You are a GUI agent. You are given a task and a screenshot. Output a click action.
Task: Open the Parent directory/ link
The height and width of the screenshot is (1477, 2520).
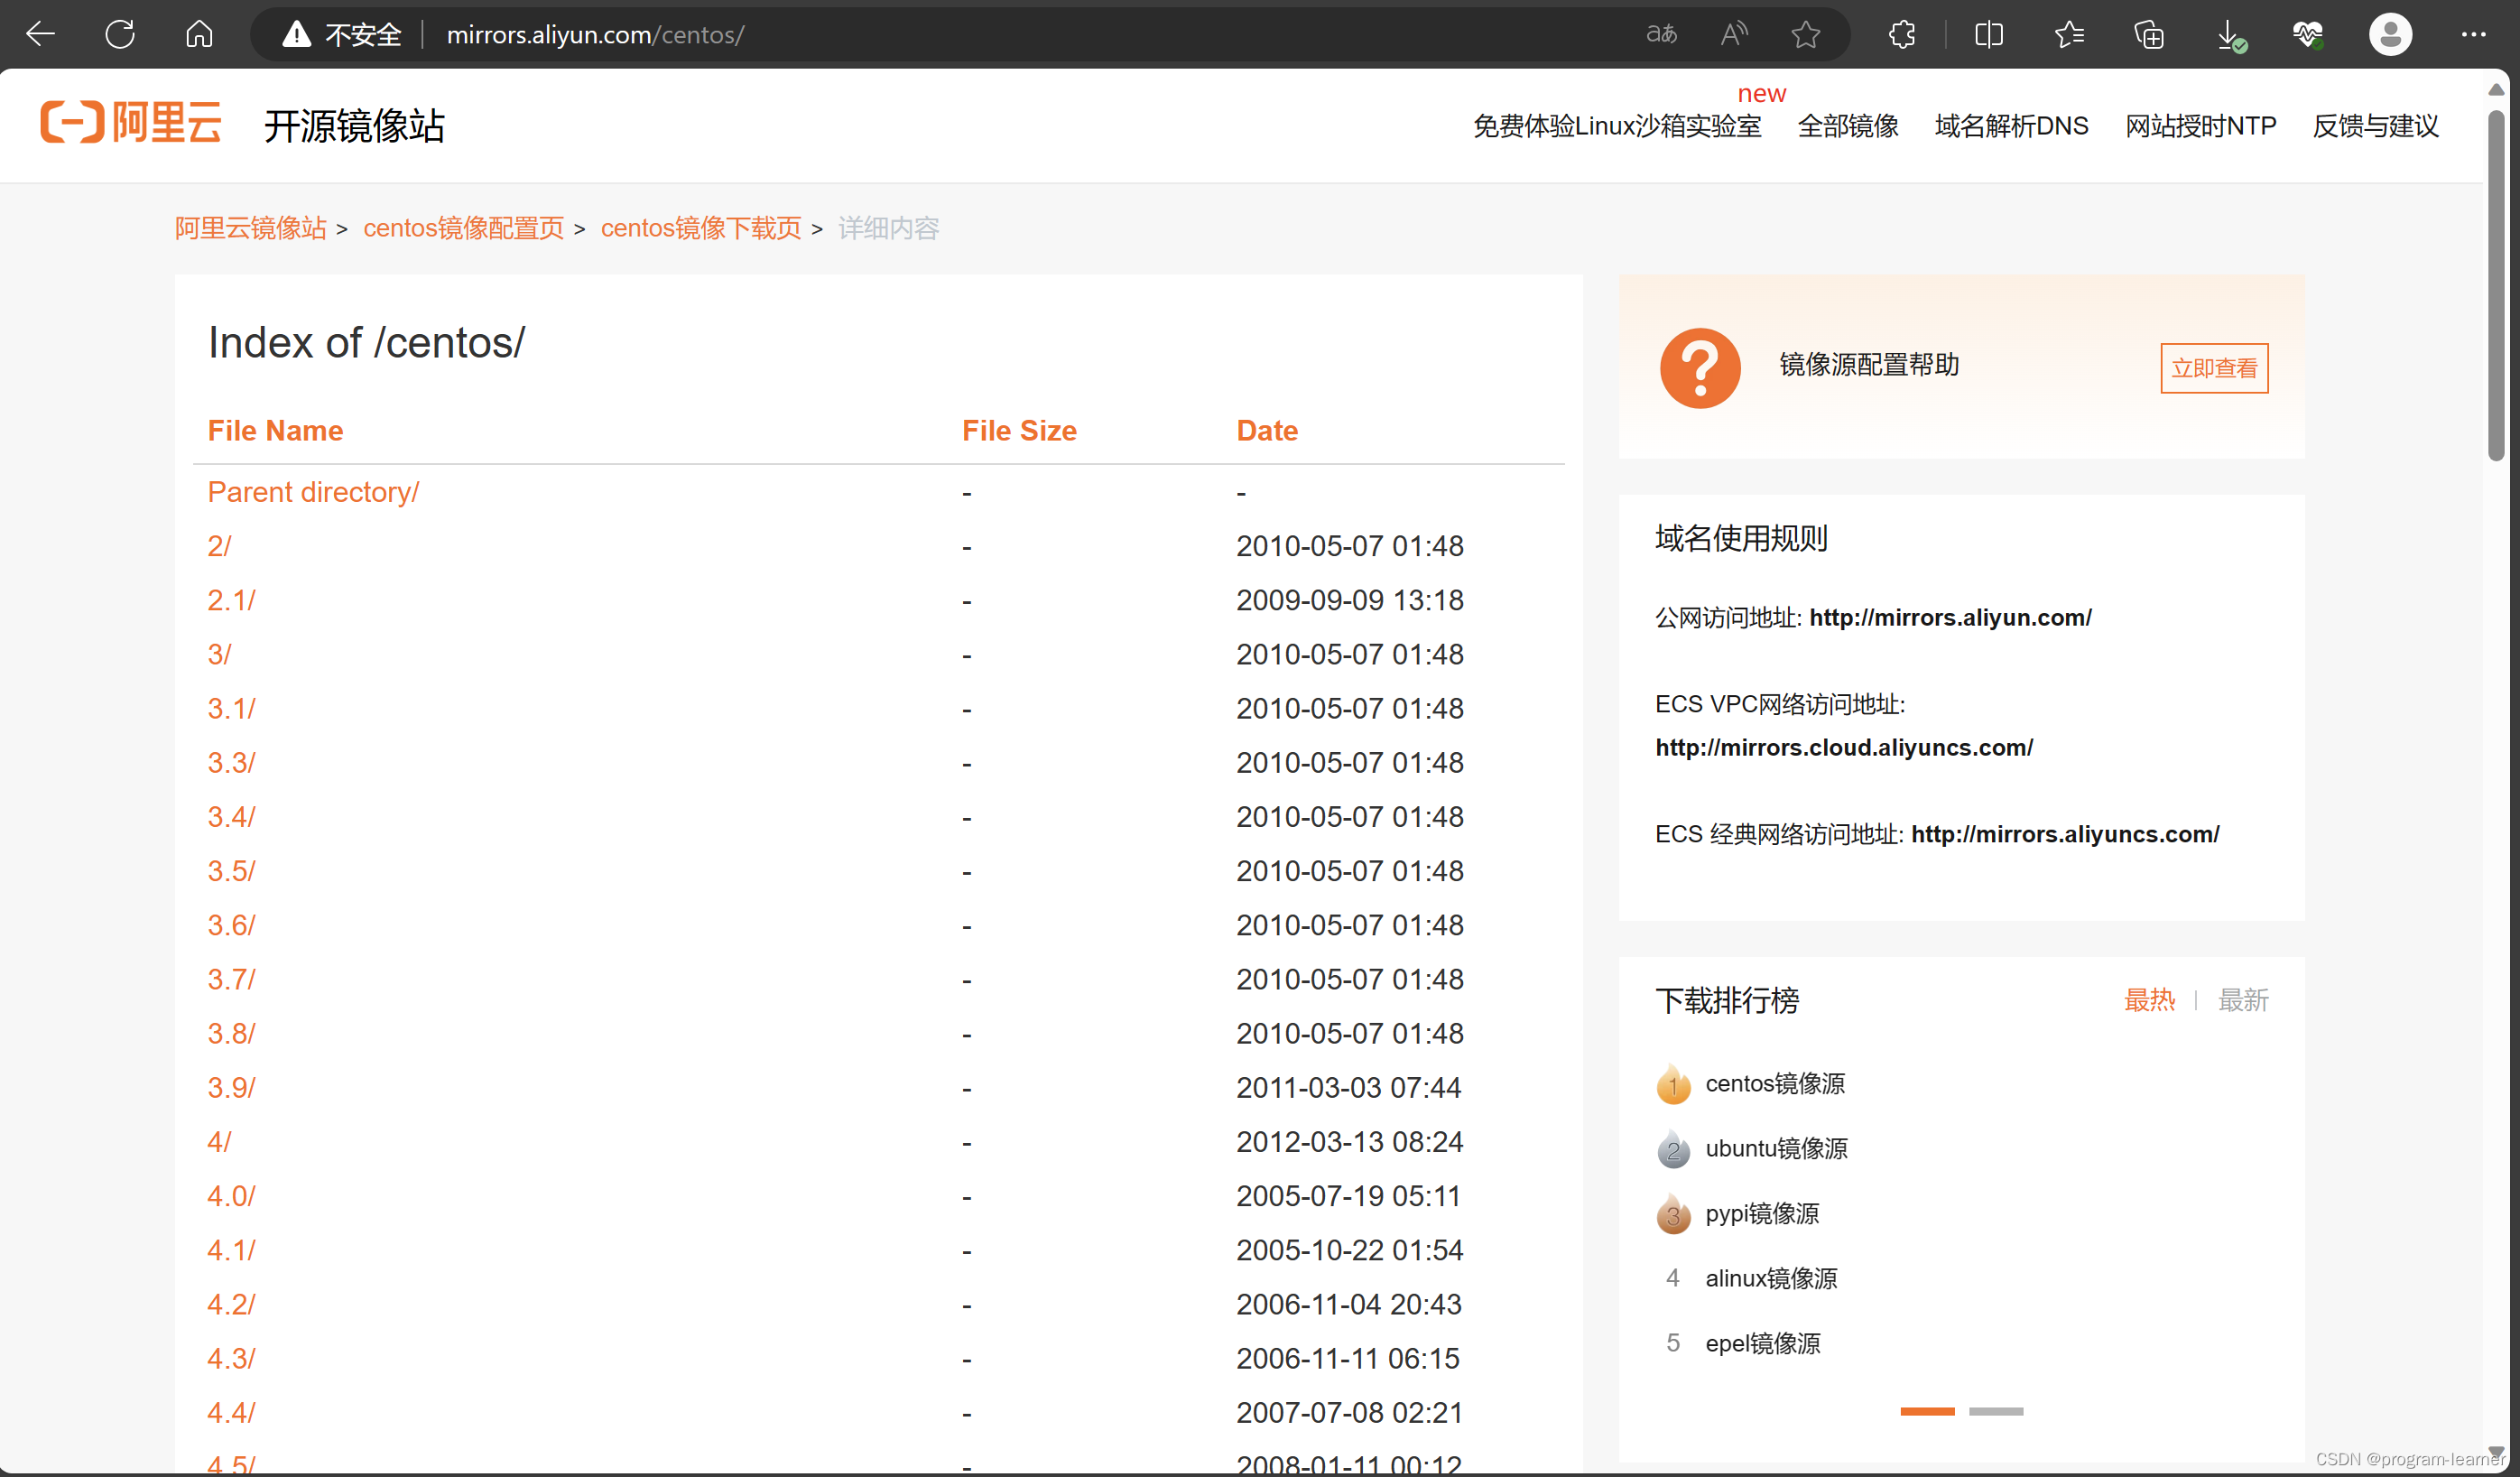coord(313,492)
